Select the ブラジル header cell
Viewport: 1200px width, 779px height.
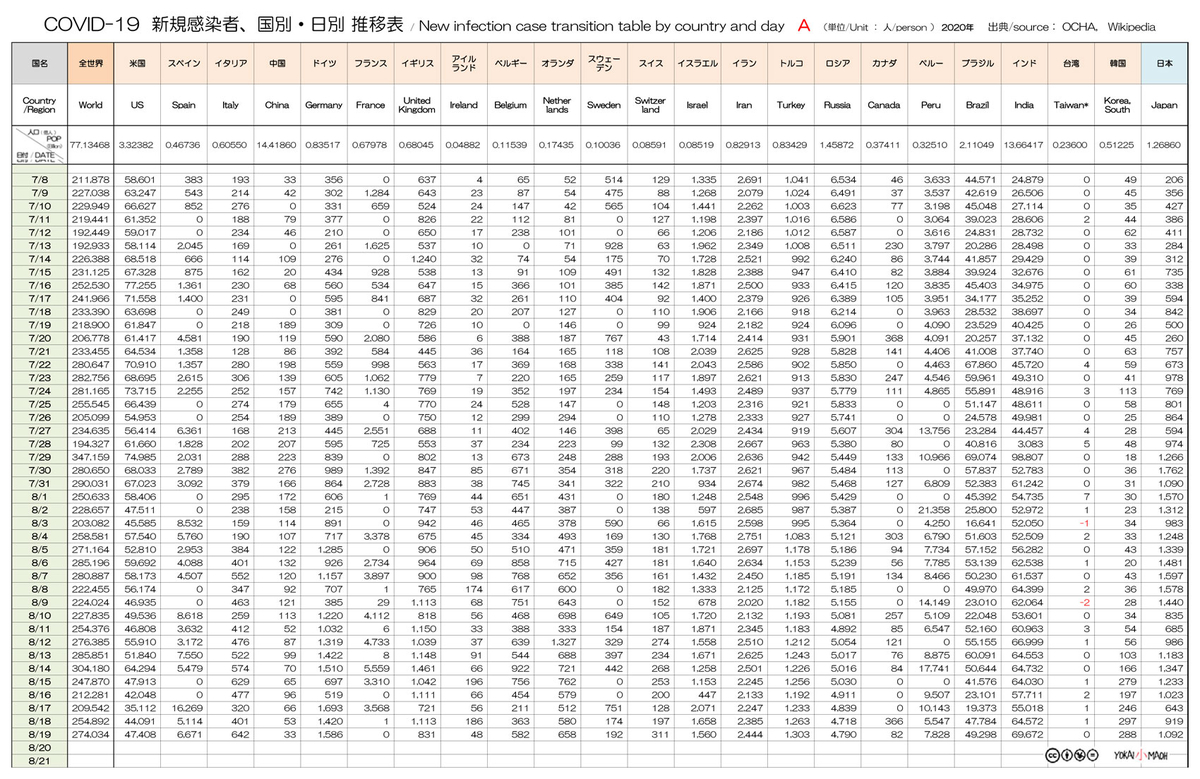click(978, 63)
